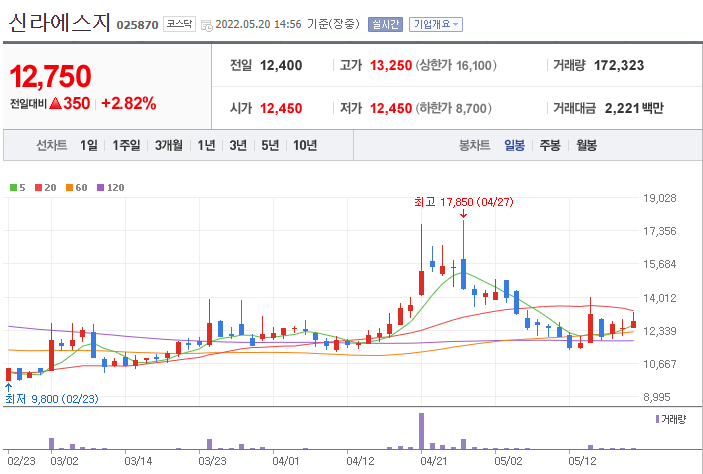Screen dimensions: 703x474
Task: Click the 거래량 value 172,323
Action: (619, 65)
